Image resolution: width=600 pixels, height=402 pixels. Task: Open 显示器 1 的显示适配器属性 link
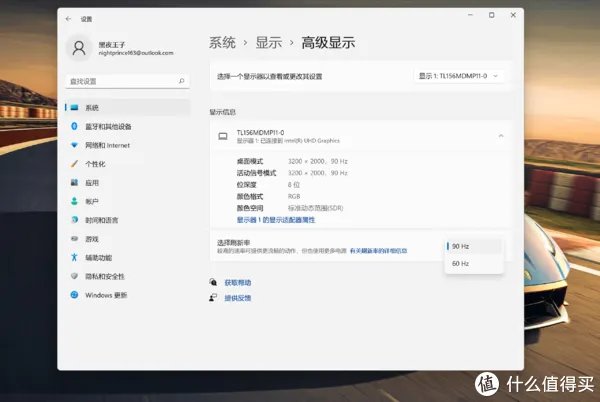(x=276, y=220)
